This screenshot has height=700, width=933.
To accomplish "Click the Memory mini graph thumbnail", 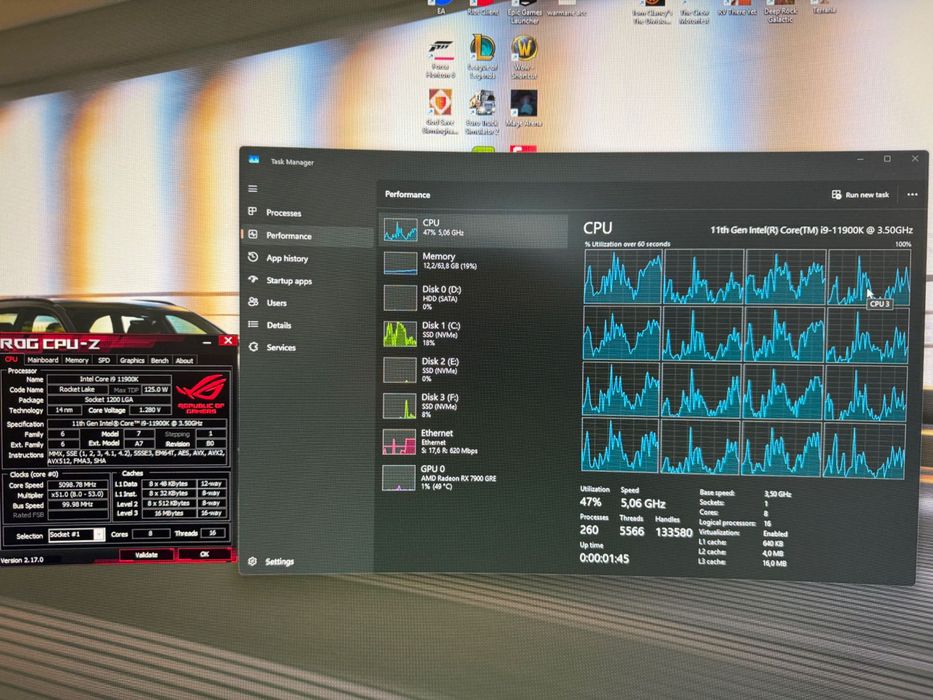I will [x=400, y=263].
